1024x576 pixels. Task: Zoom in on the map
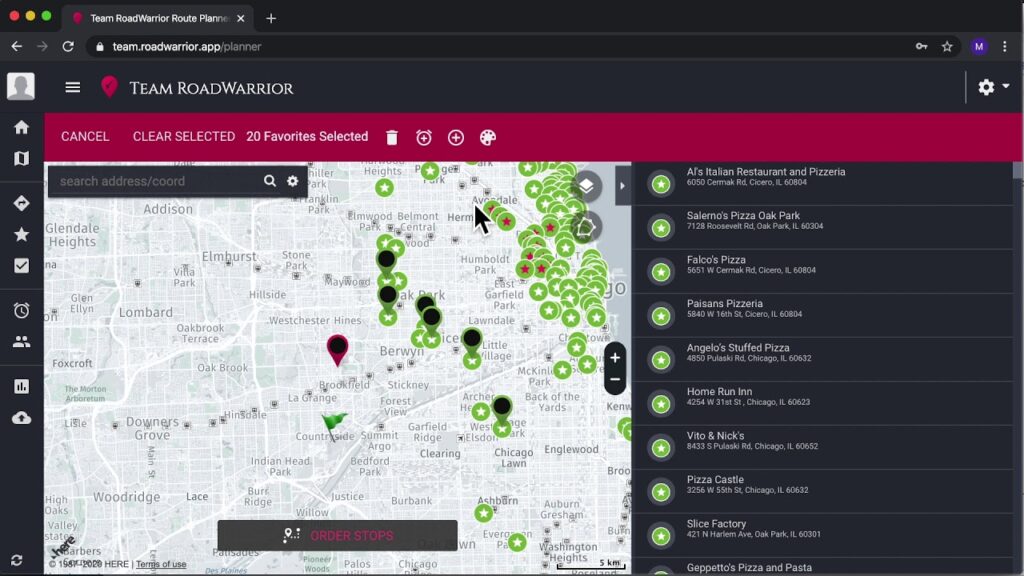click(x=615, y=358)
